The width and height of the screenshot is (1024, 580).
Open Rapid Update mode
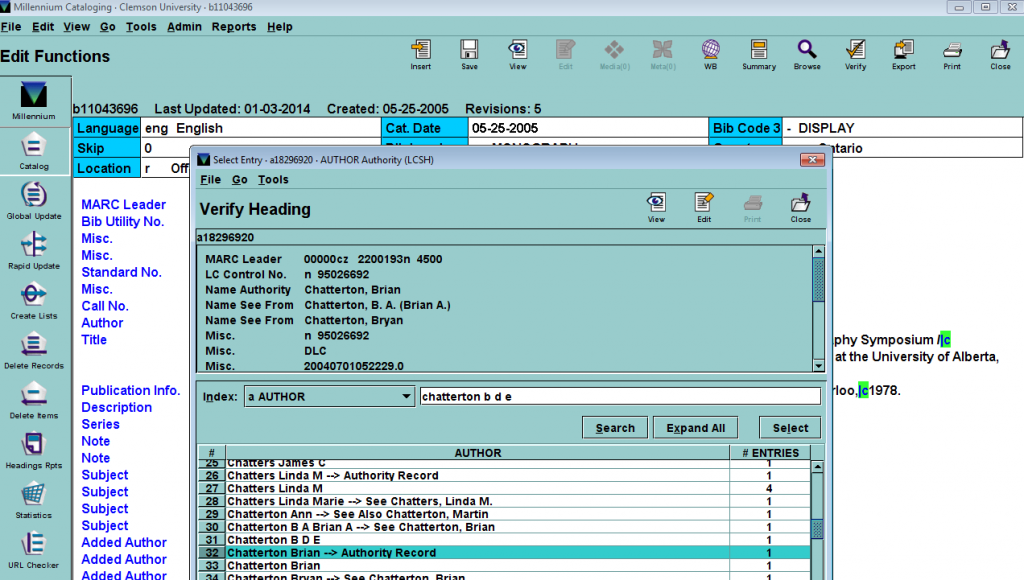click(34, 251)
